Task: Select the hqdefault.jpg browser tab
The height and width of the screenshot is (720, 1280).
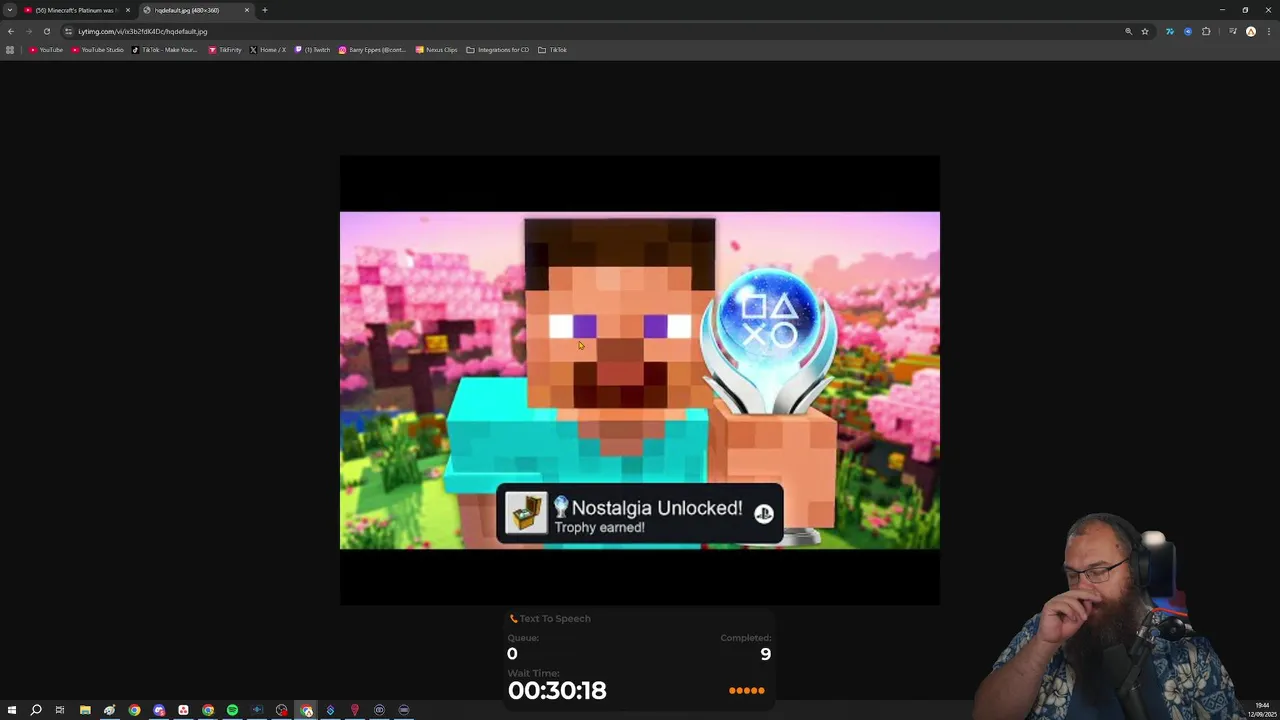Action: [195, 10]
